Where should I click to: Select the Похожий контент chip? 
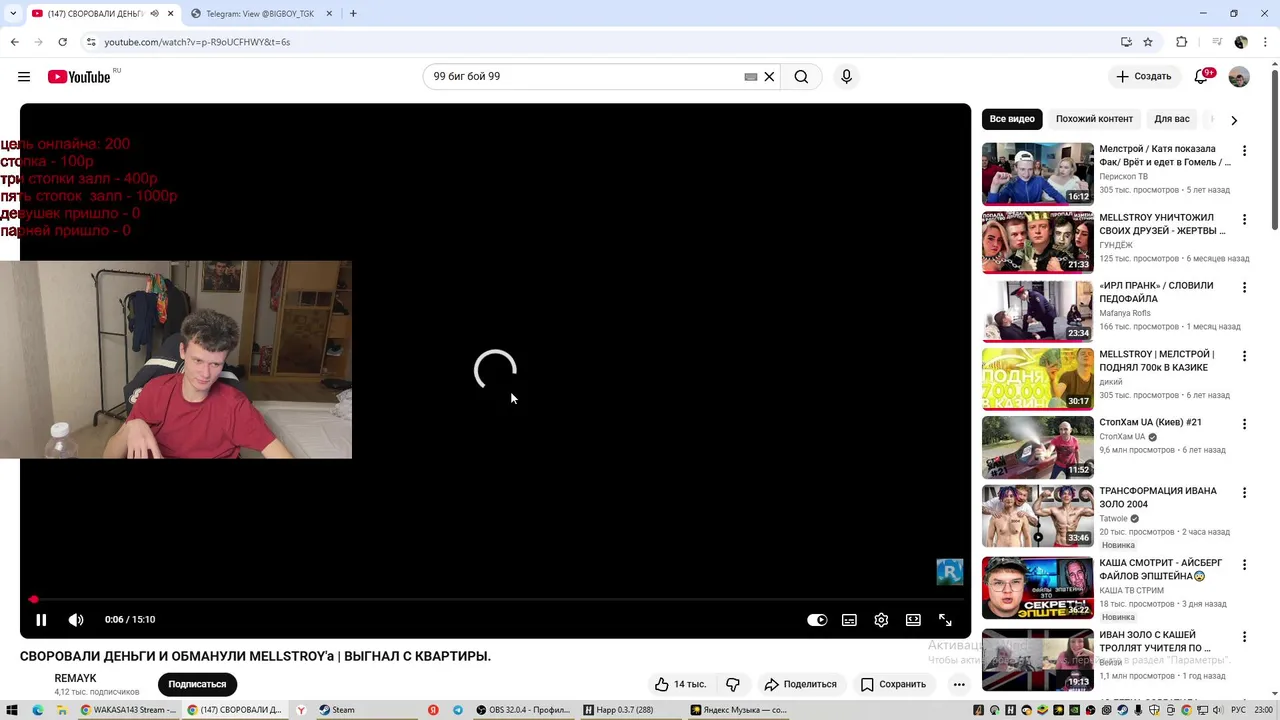[1094, 119]
